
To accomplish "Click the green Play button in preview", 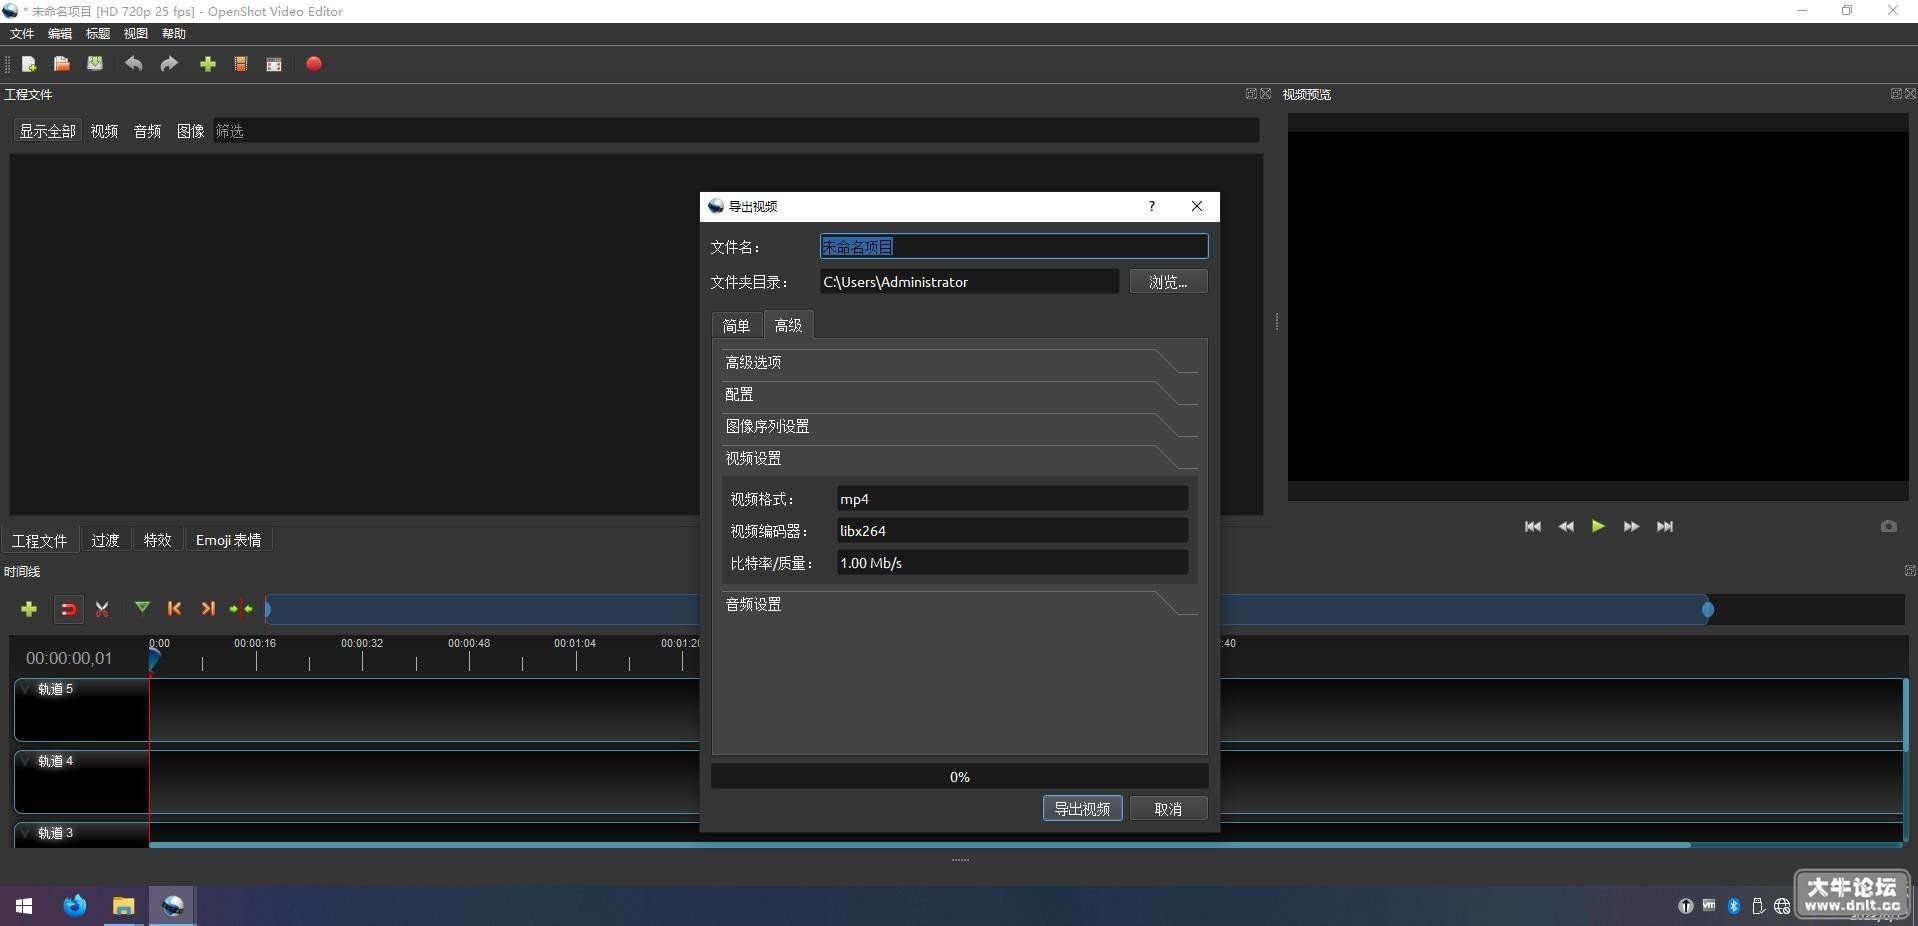I will tap(1598, 526).
